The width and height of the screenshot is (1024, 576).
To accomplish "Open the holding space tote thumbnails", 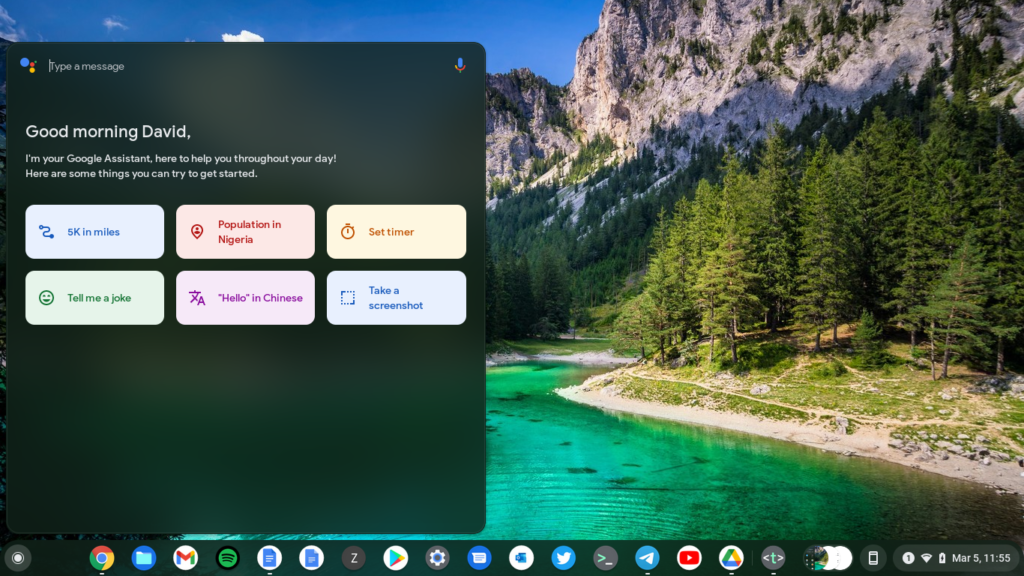I will [828, 558].
